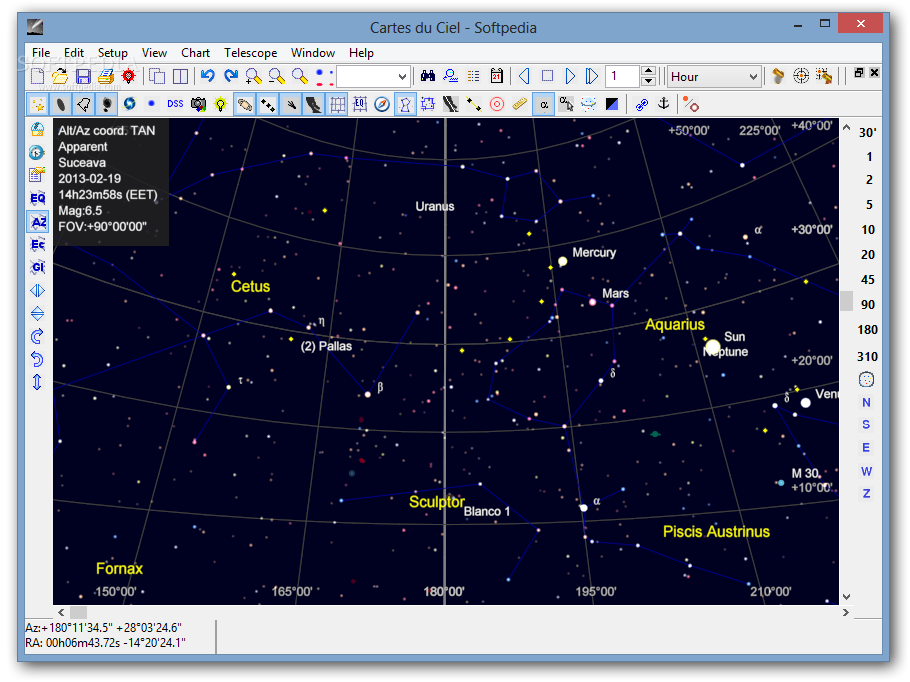Point the view toward W west
The image size is (910, 682).
[x=866, y=471]
